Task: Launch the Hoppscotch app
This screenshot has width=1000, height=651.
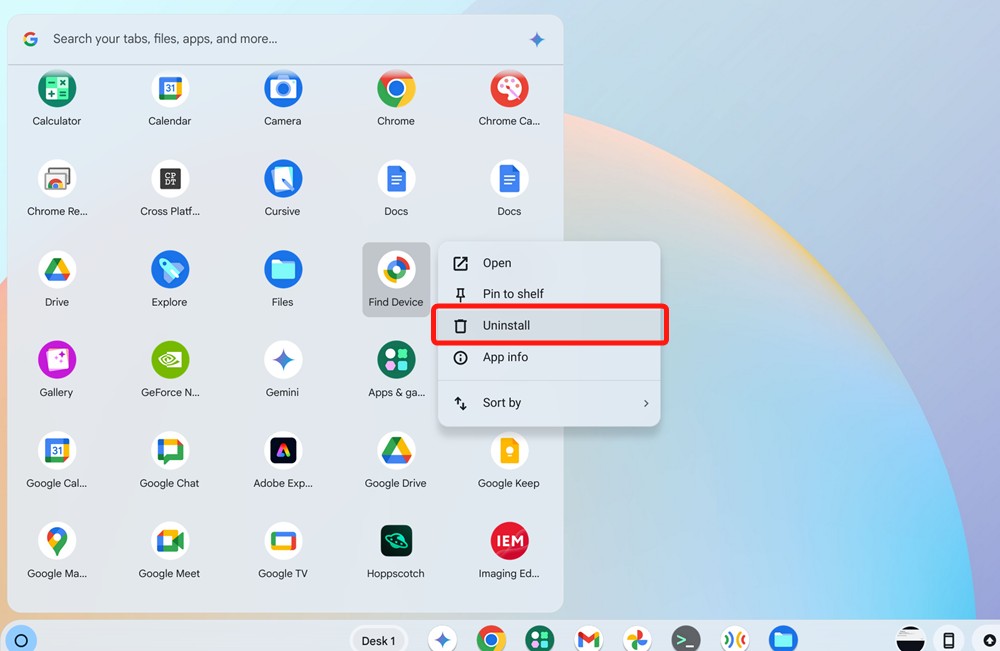Action: click(x=396, y=541)
